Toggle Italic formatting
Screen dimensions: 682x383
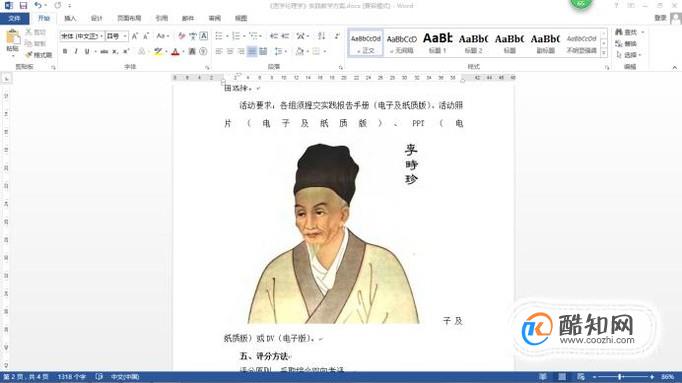pyautogui.click(x=76, y=52)
